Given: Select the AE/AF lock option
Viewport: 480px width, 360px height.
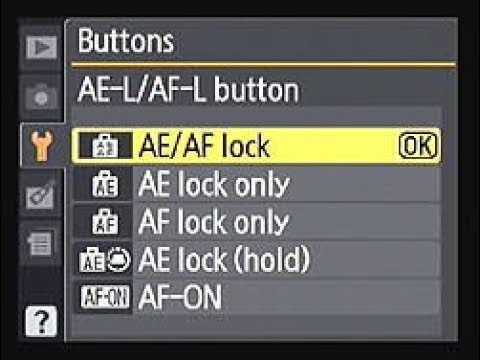Looking at the screenshot, I should 256,146.
